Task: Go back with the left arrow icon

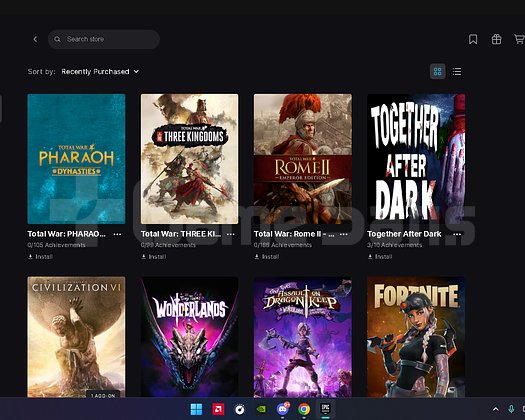Action: pos(35,40)
